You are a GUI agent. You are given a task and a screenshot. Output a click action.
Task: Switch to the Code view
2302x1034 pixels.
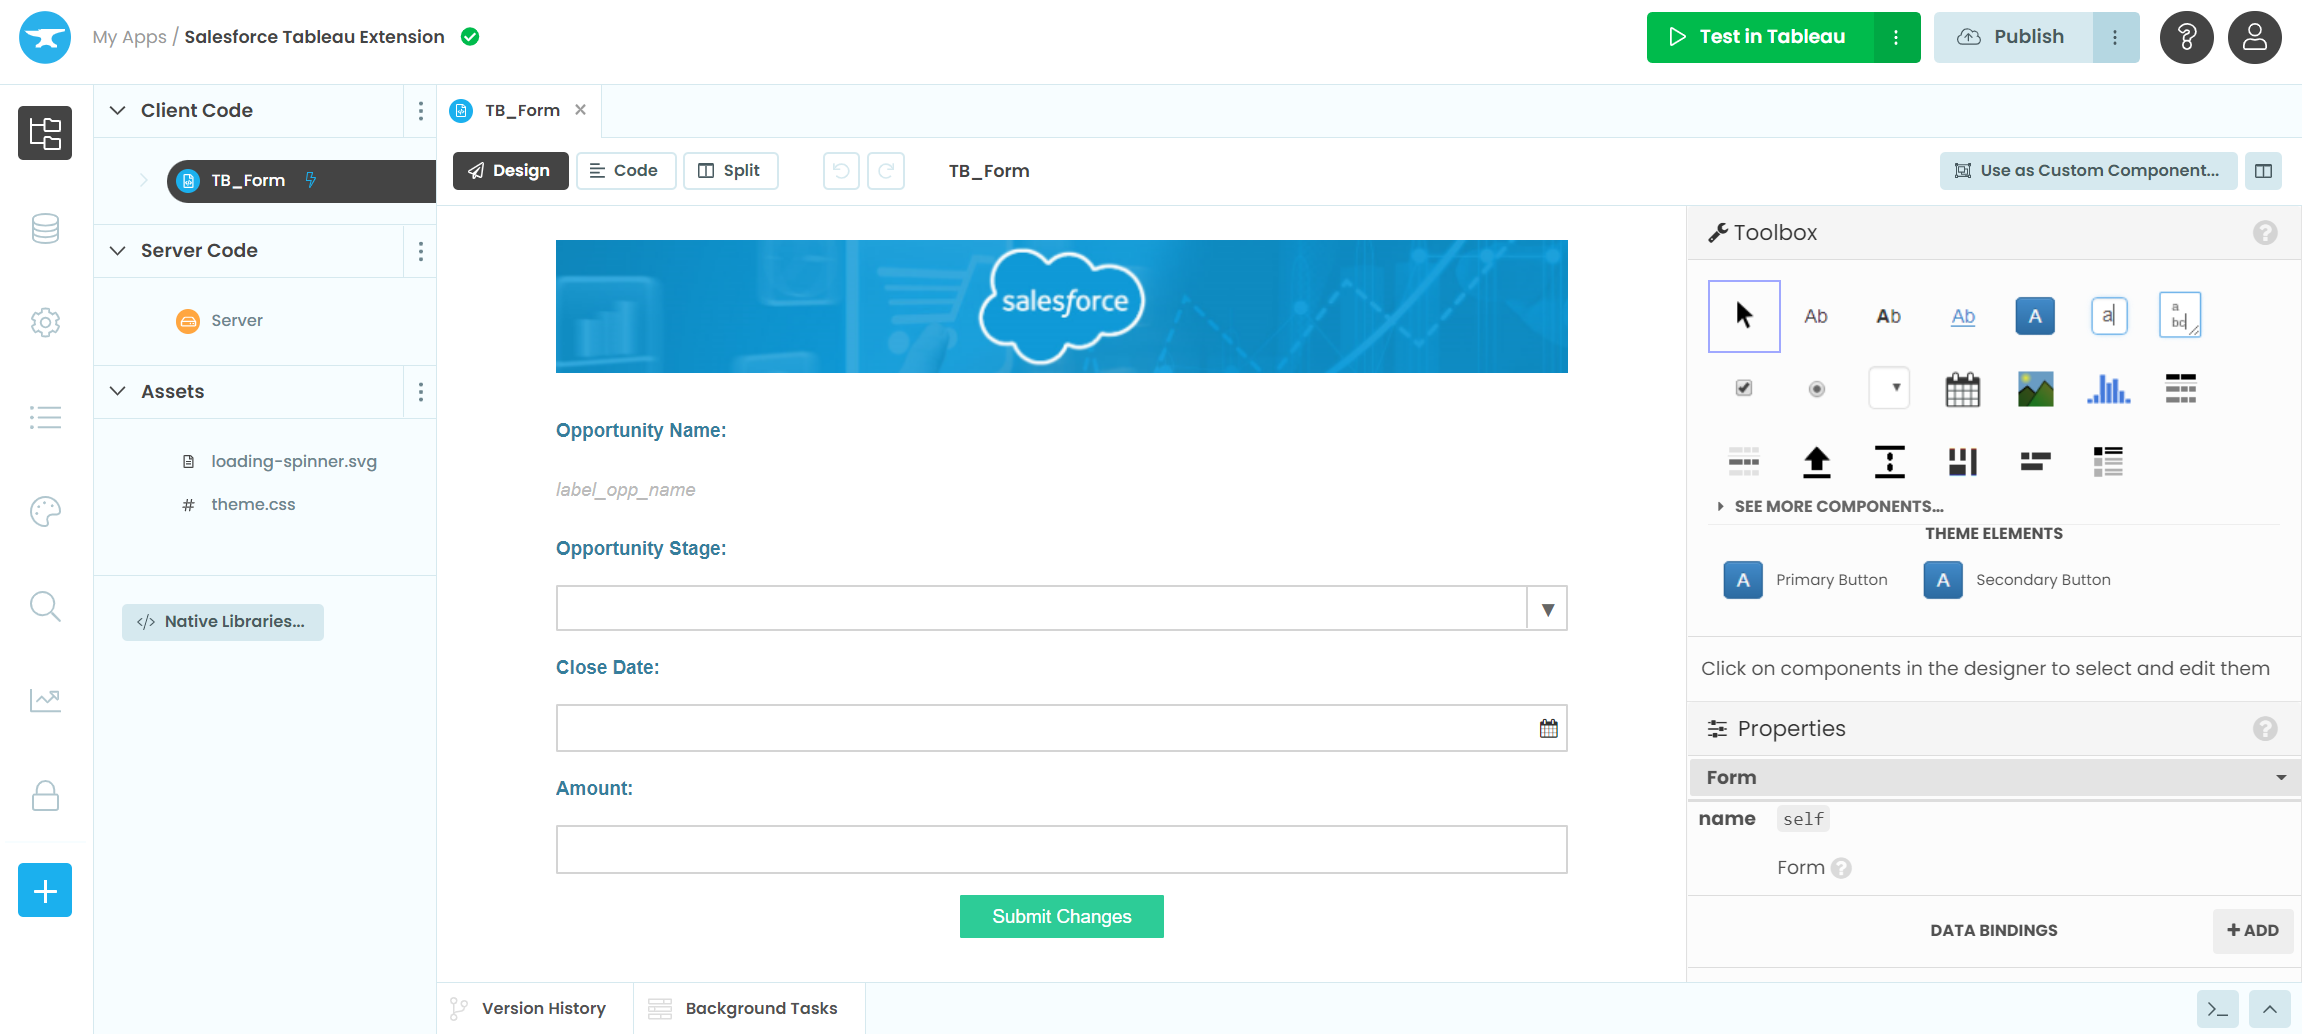tap(626, 170)
